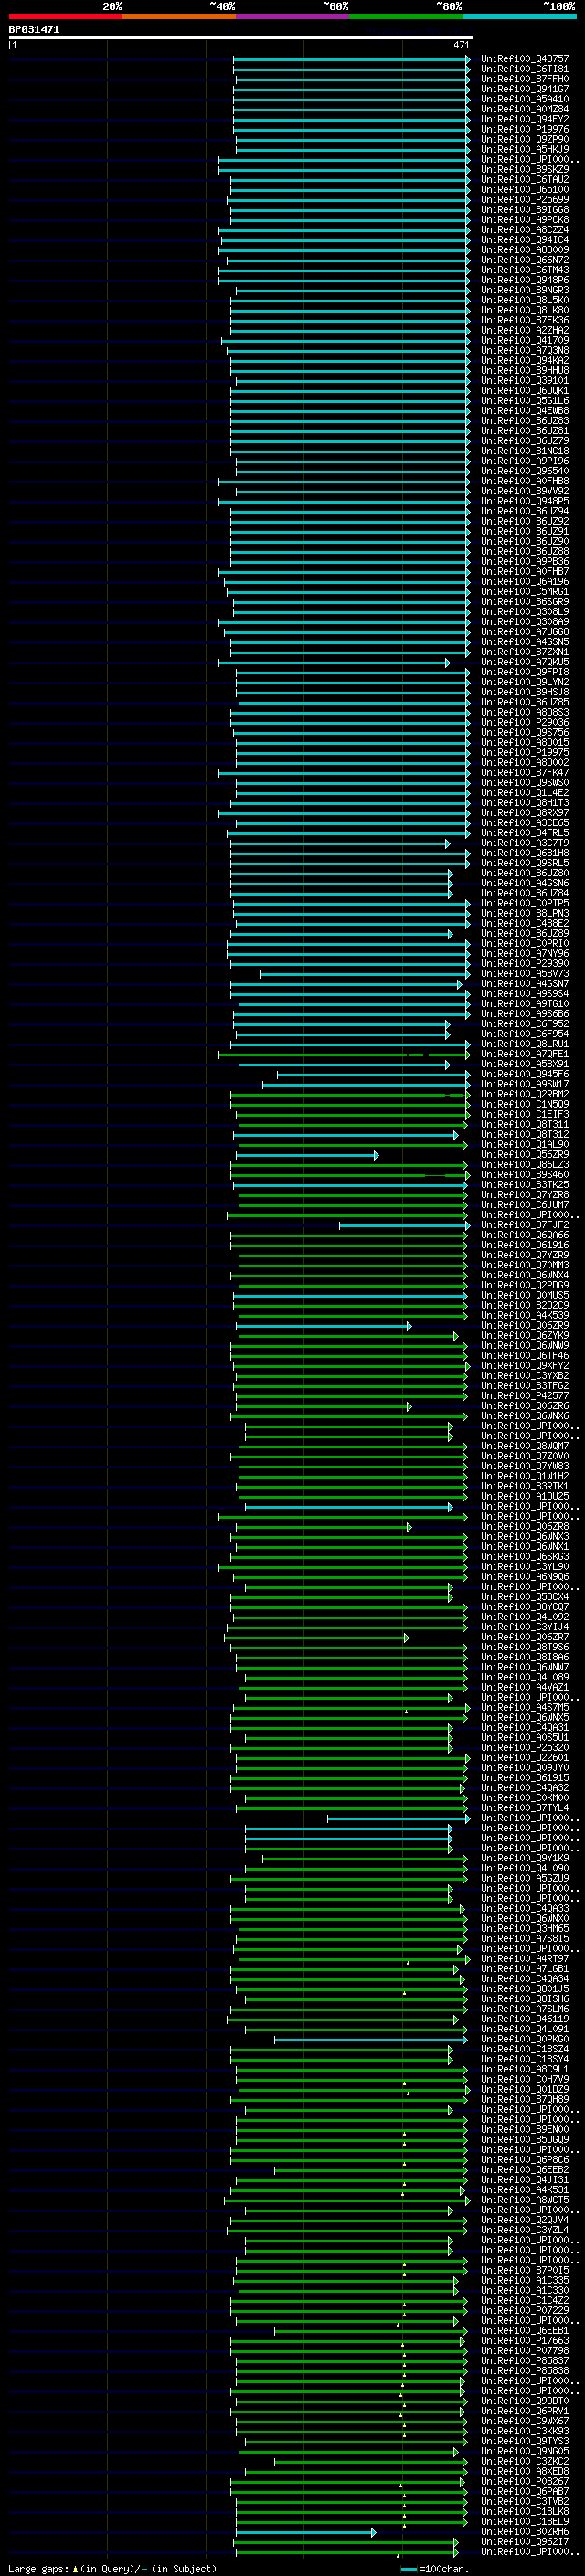Select the UniRef100_Q66N72 label
The image size is (585, 2576).
pos(524,260)
